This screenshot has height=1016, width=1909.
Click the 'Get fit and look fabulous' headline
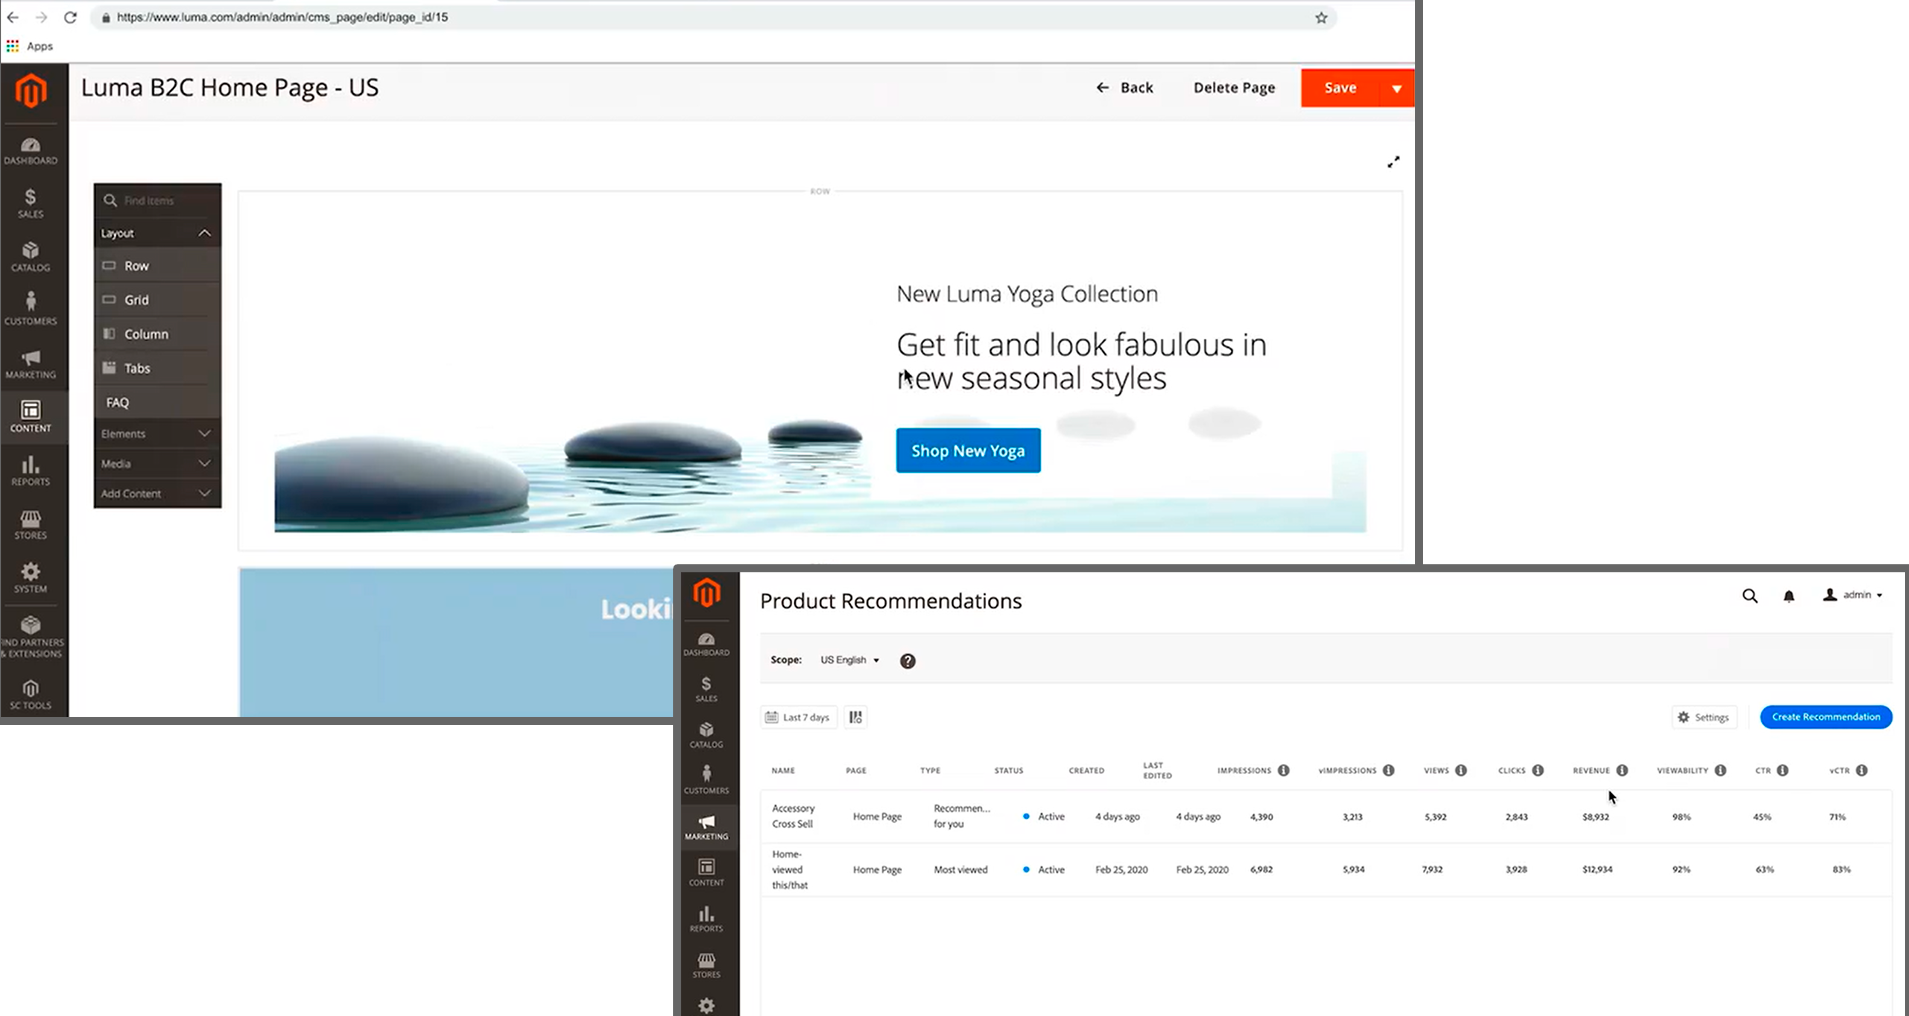1081,361
